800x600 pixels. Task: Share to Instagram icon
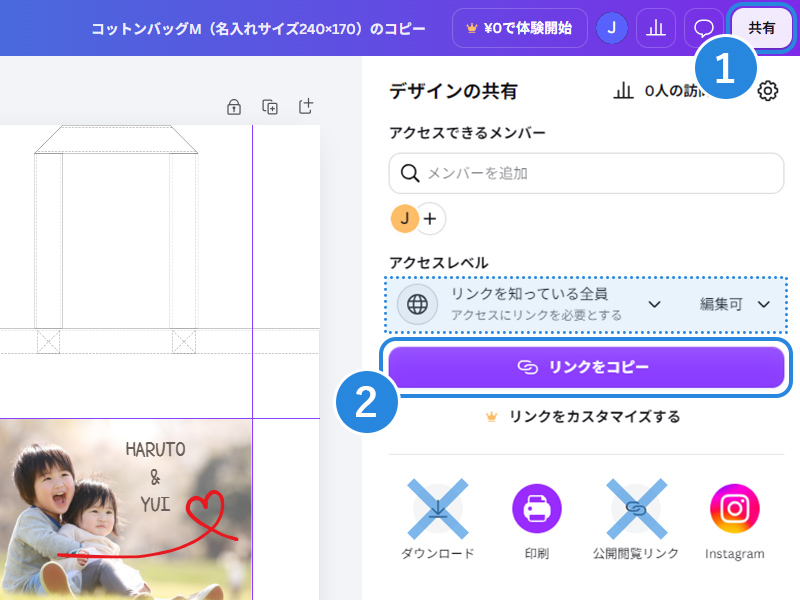735,520
